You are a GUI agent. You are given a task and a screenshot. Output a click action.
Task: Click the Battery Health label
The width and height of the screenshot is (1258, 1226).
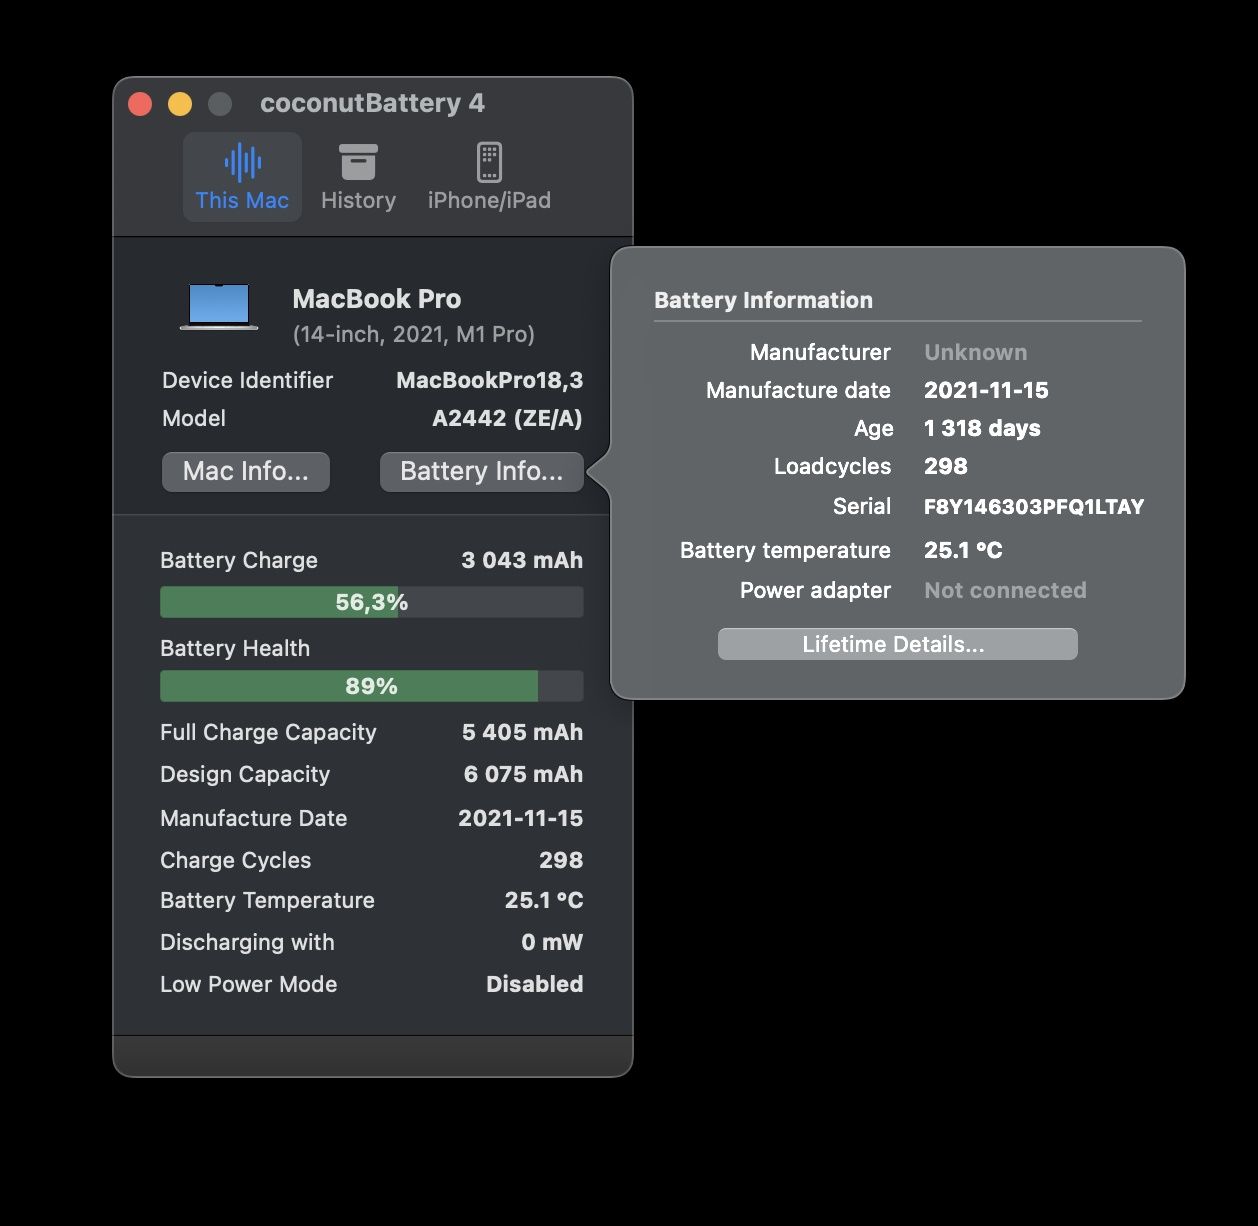click(235, 648)
